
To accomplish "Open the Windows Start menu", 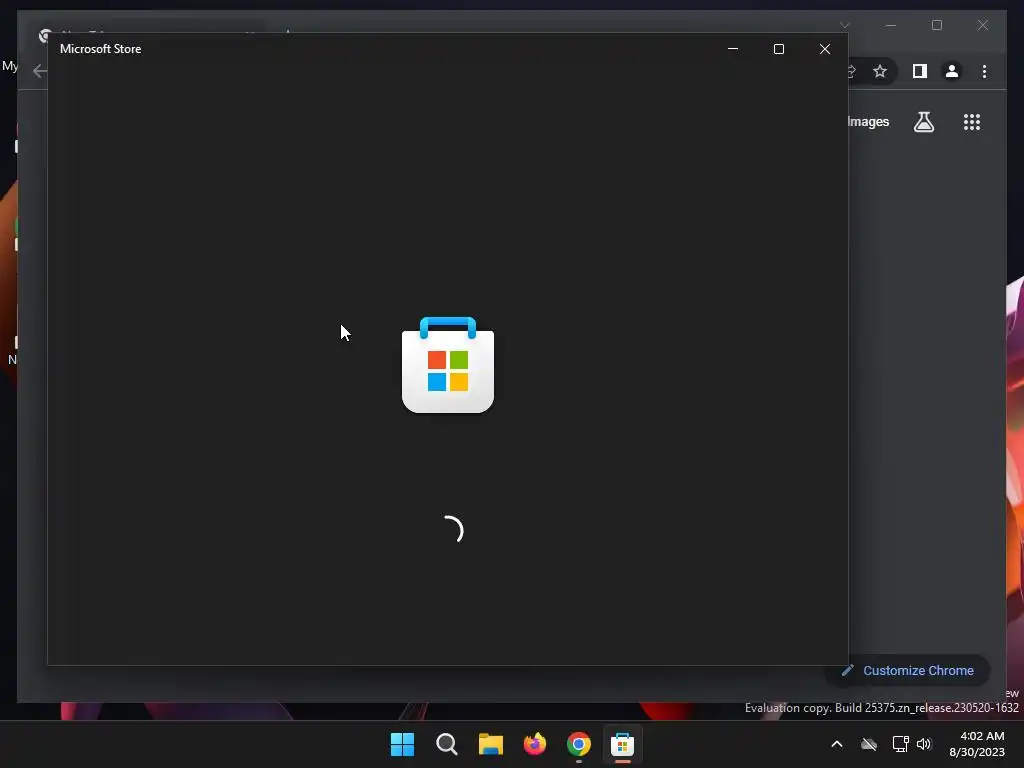I will [402, 744].
